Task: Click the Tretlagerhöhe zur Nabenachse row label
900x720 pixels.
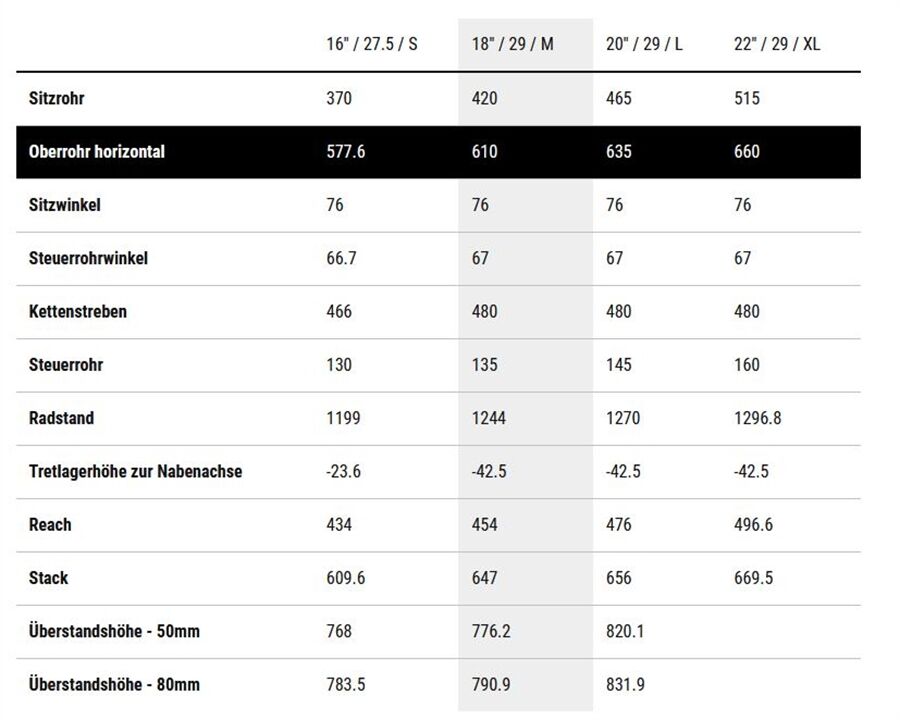Action: coord(135,471)
